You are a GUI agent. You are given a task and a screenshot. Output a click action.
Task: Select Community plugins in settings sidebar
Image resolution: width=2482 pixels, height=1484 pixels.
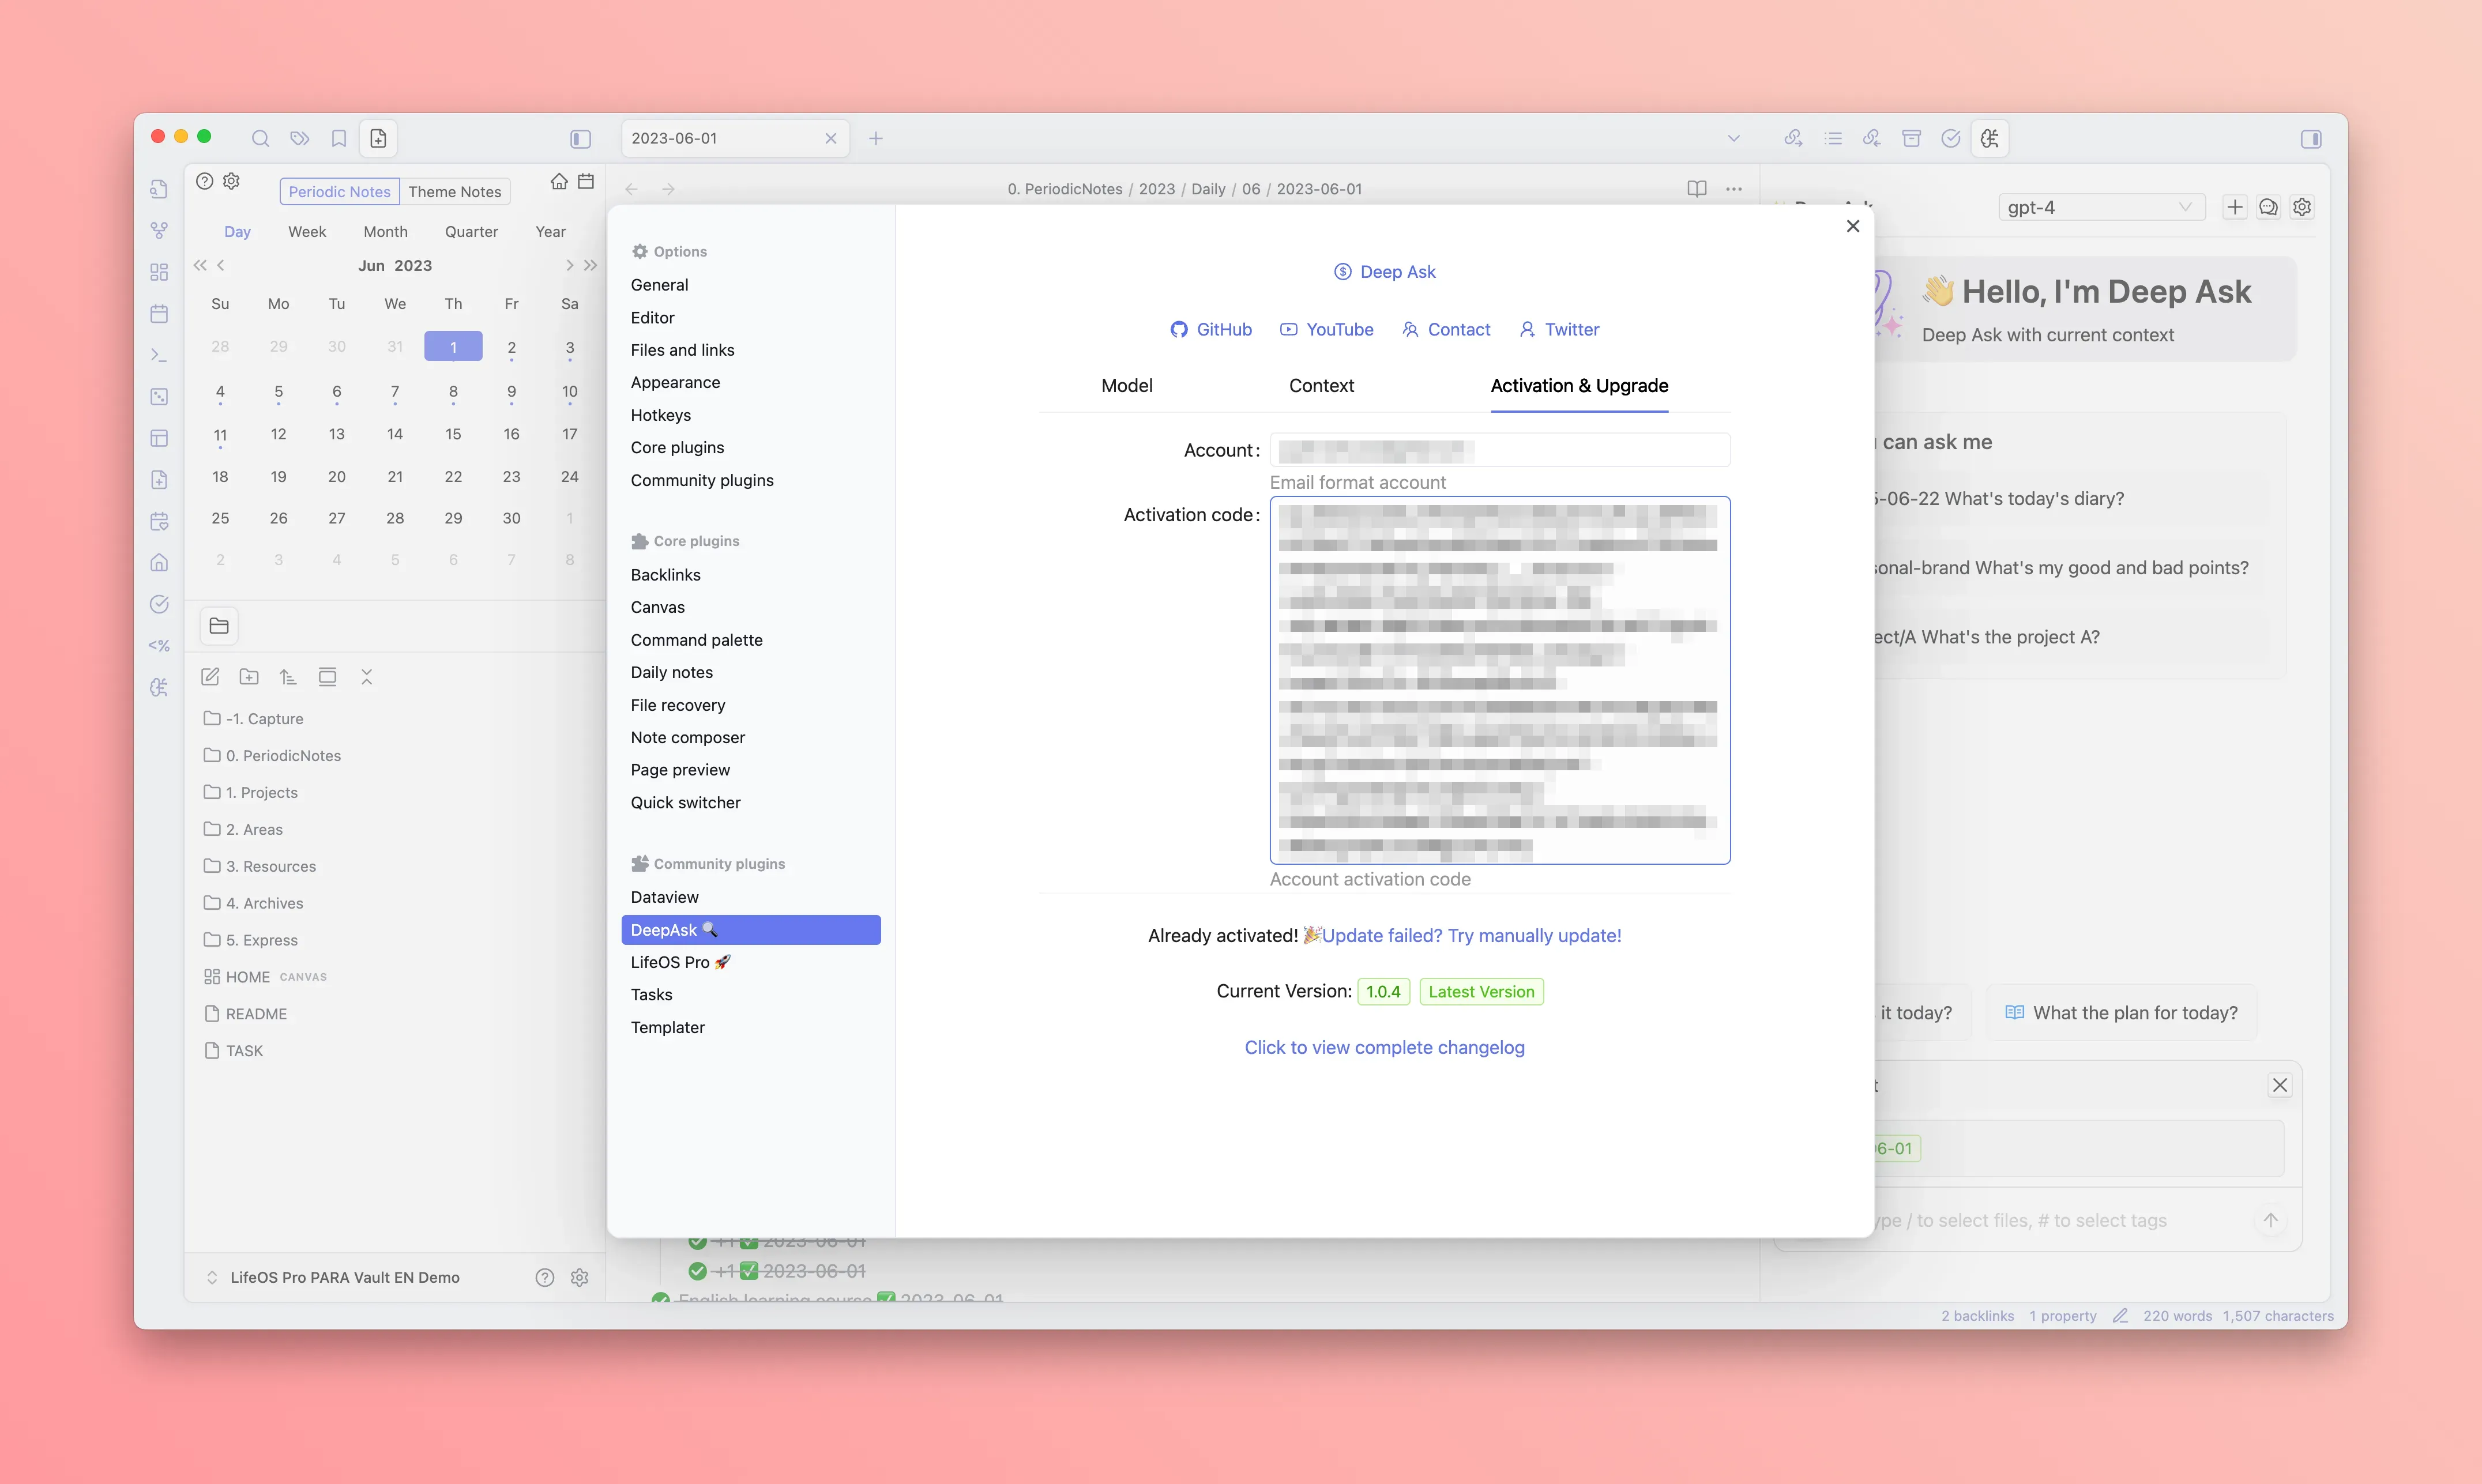click(702, 480)
